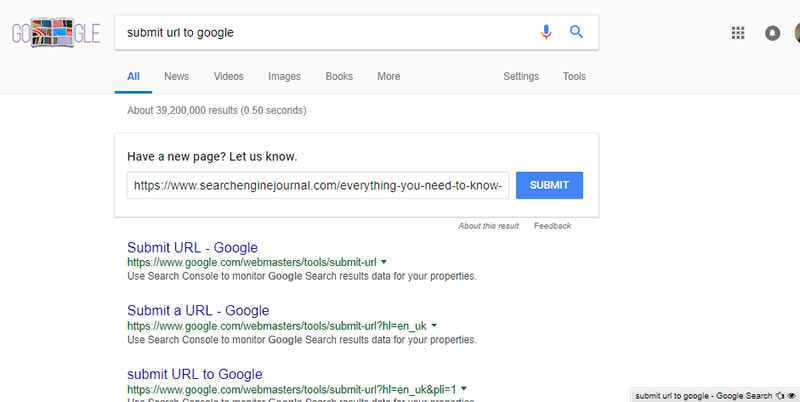800x402 pixels.
Task: Switch to the Images tab
Action: click(284, 76)
